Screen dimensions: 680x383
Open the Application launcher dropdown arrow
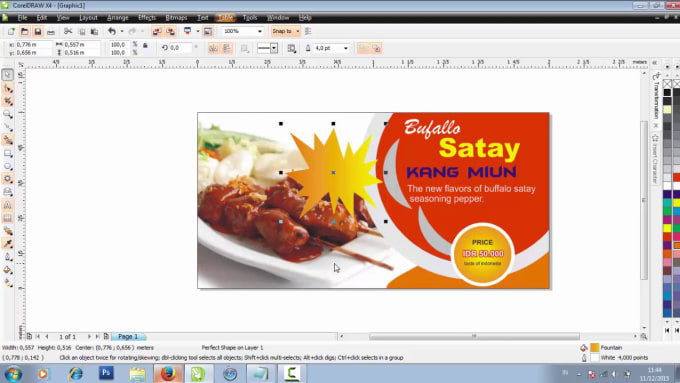[x=198, y=31]
